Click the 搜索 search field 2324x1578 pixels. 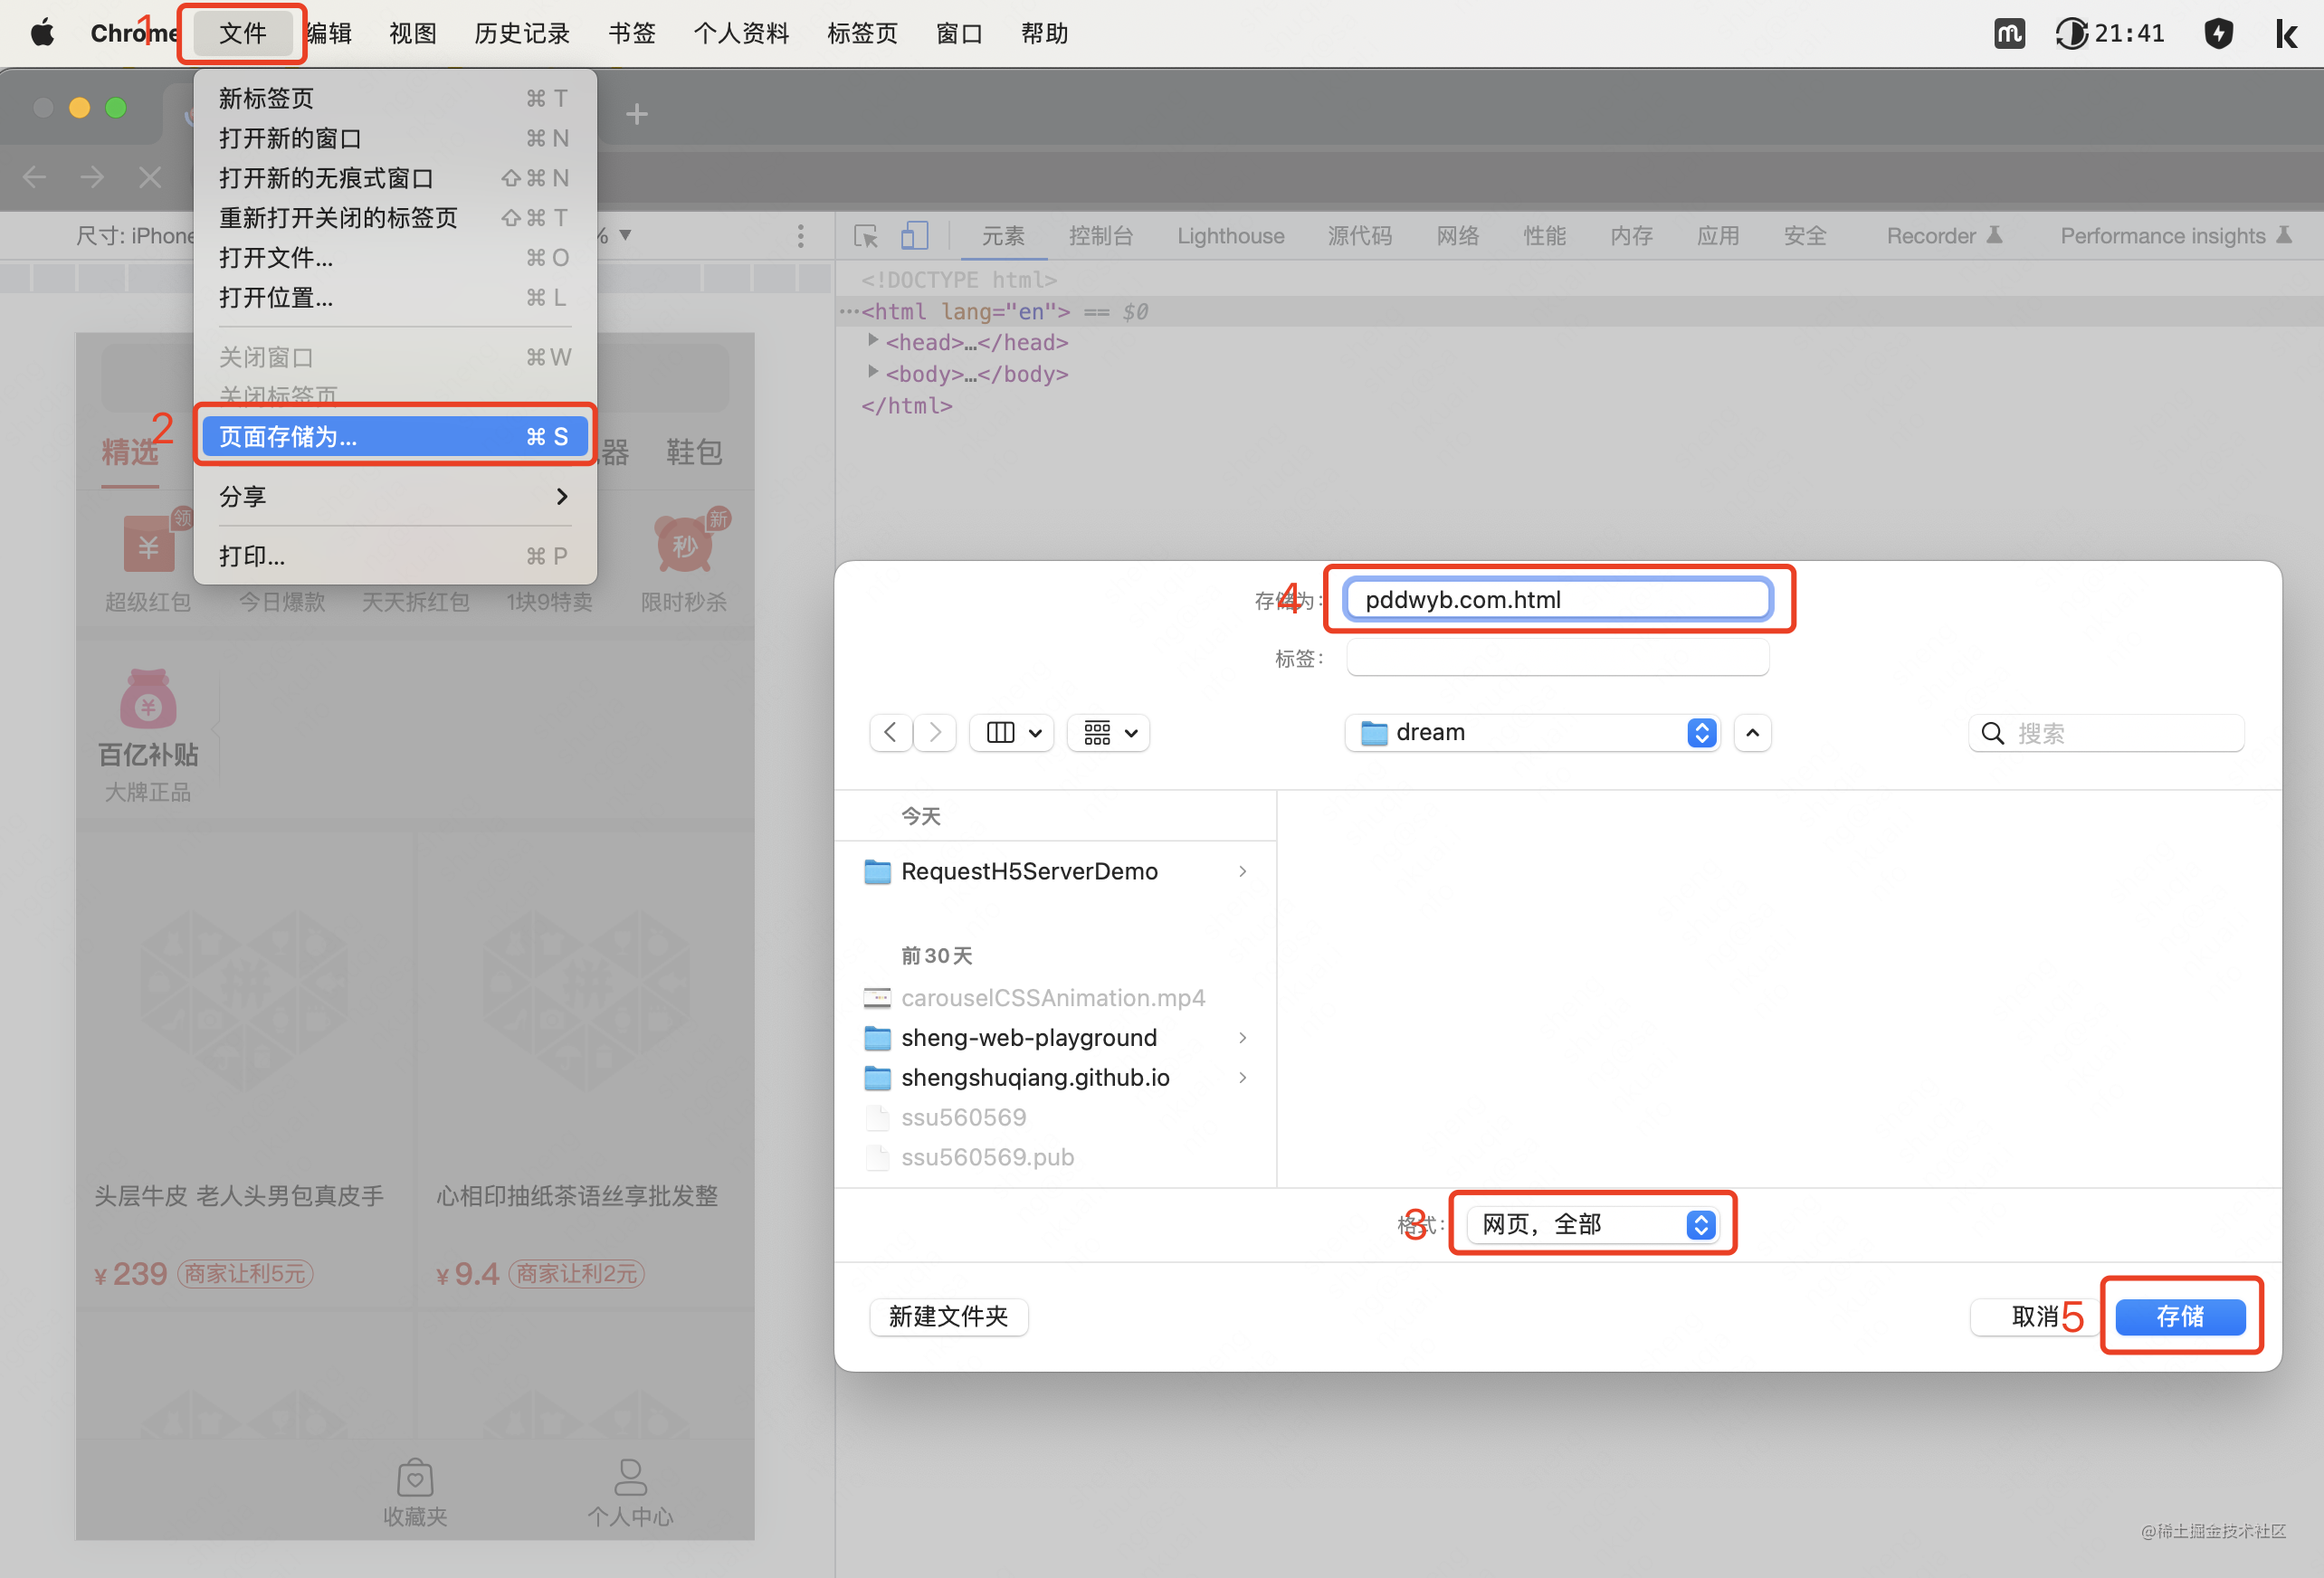2106,734
